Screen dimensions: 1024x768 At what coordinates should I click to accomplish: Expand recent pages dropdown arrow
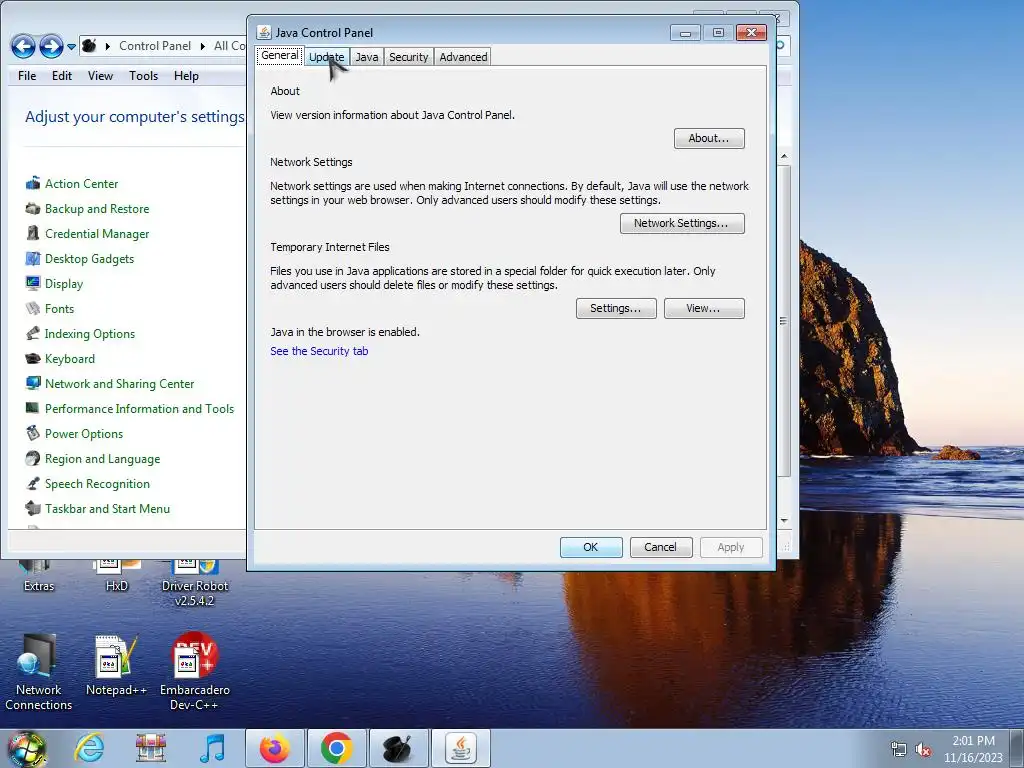pyautogui.click(x=71, y=46)
